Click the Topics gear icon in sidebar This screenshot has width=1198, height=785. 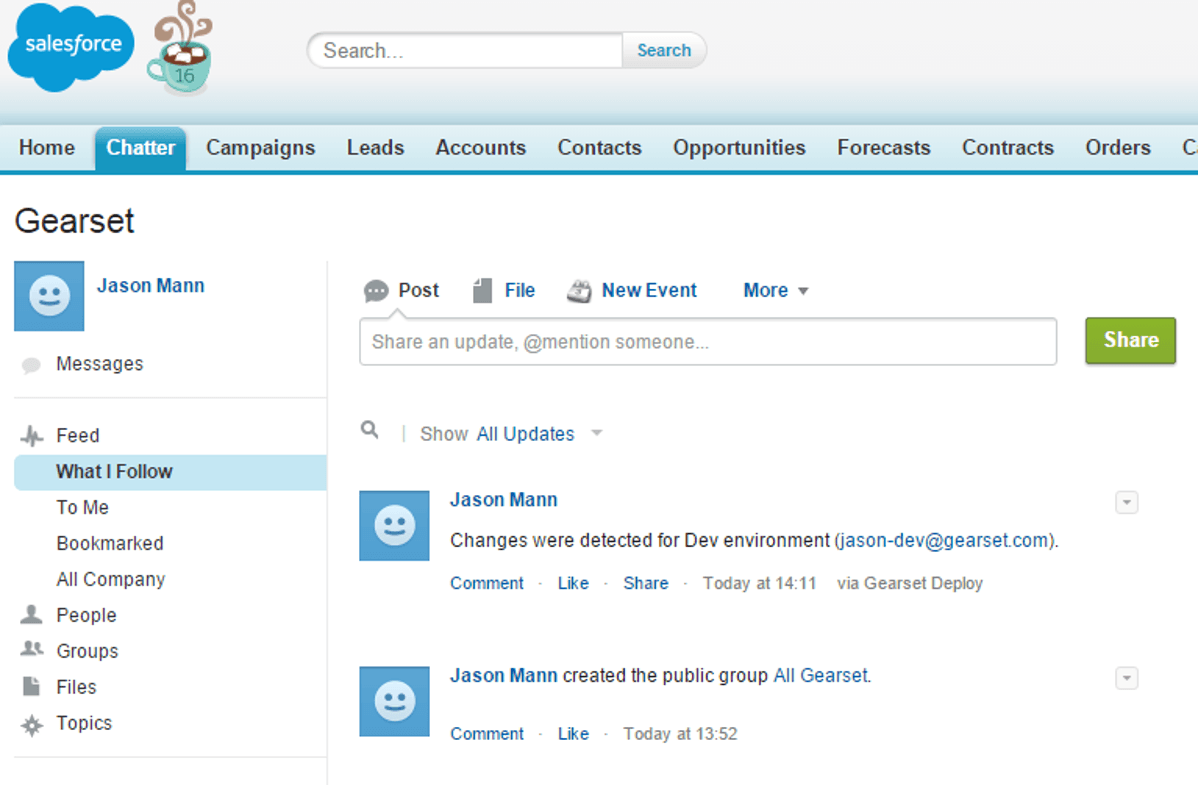[x=32, y=724]
